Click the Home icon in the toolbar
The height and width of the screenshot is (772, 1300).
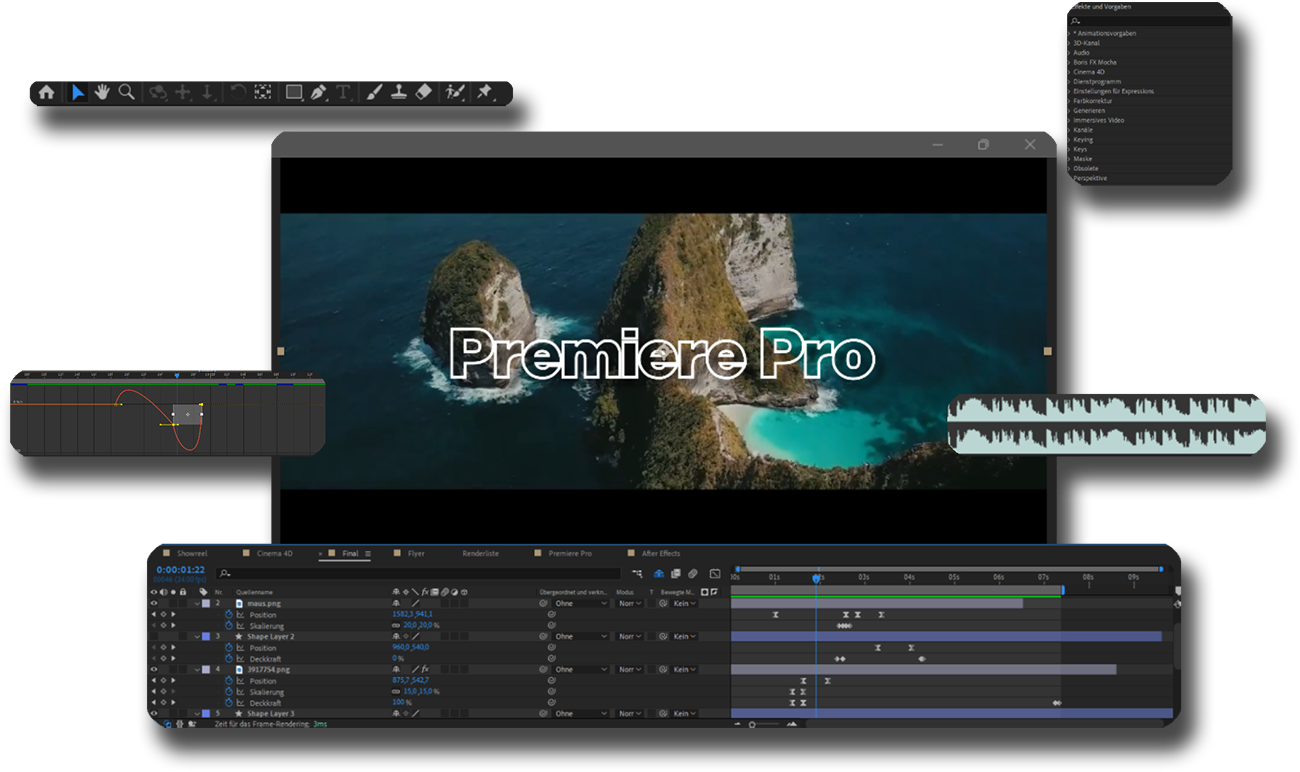(x=46, y=92)
